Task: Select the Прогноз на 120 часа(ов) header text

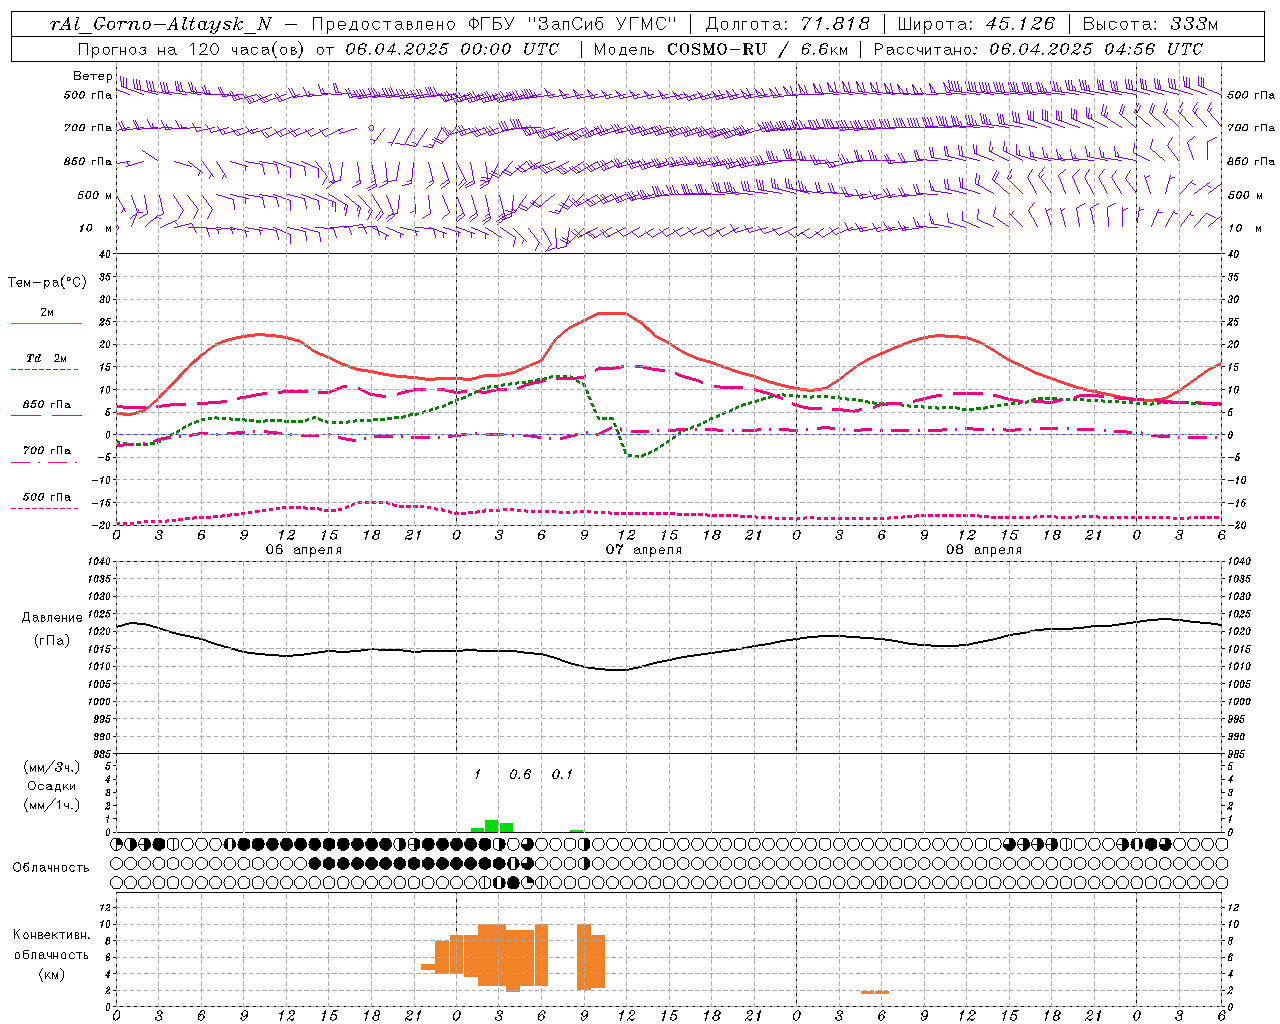Action: (x=192, y=49)
